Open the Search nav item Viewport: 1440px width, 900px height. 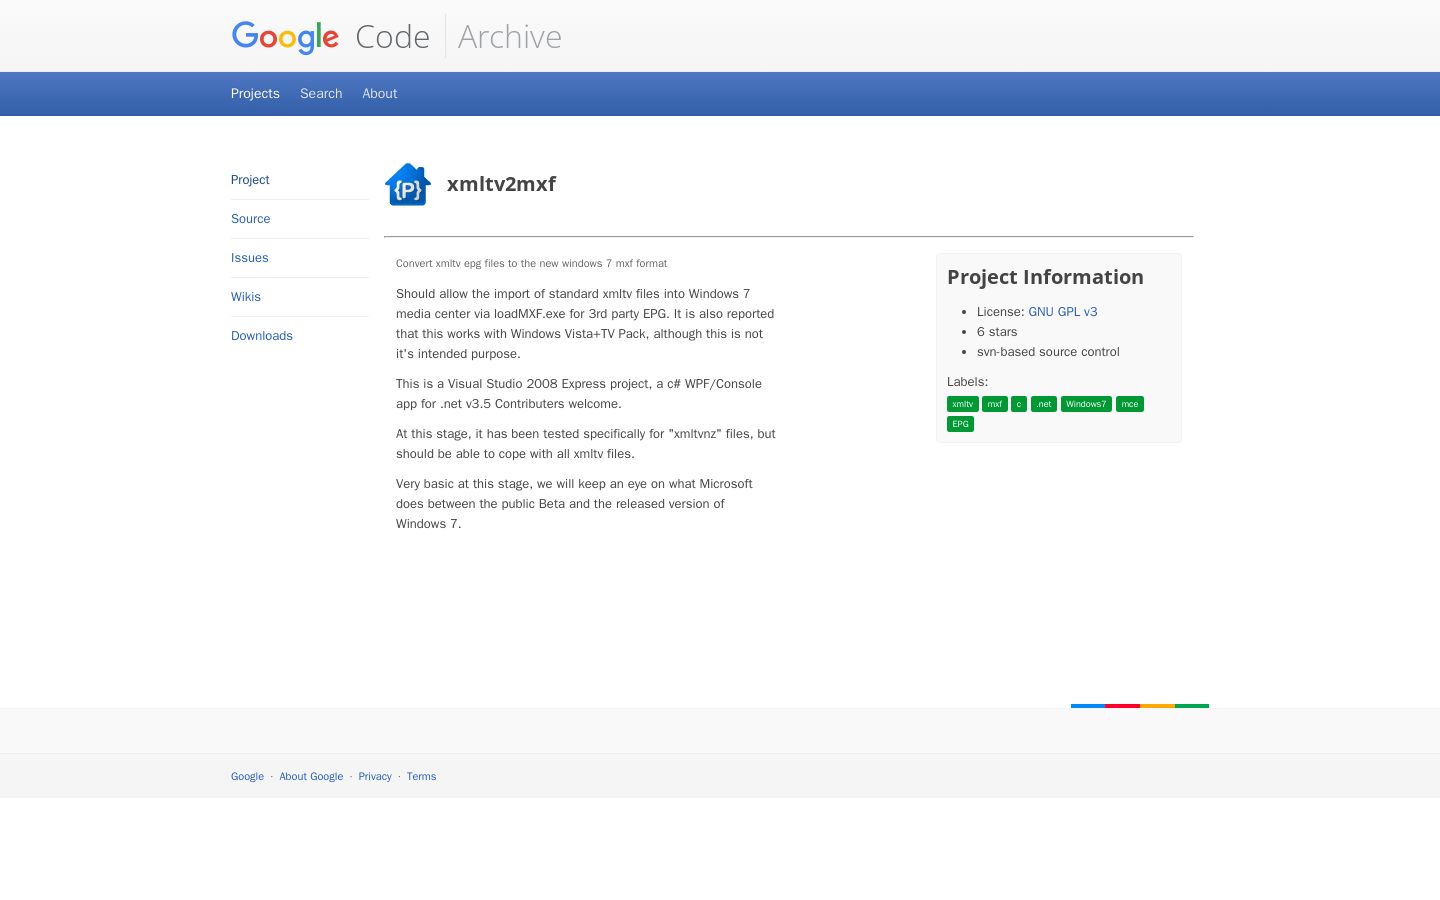(321, 94)
